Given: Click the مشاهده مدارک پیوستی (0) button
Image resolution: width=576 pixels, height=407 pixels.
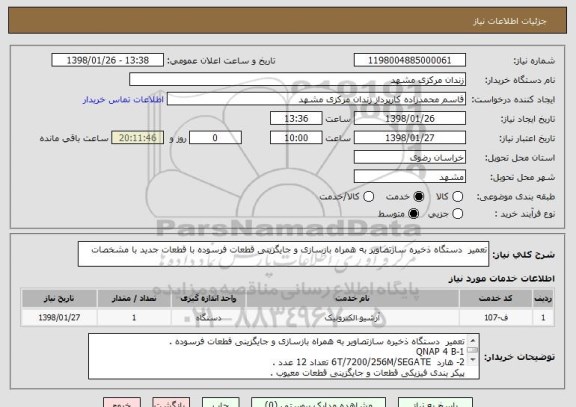Looking at the screenshot, I should click(318, 403).
